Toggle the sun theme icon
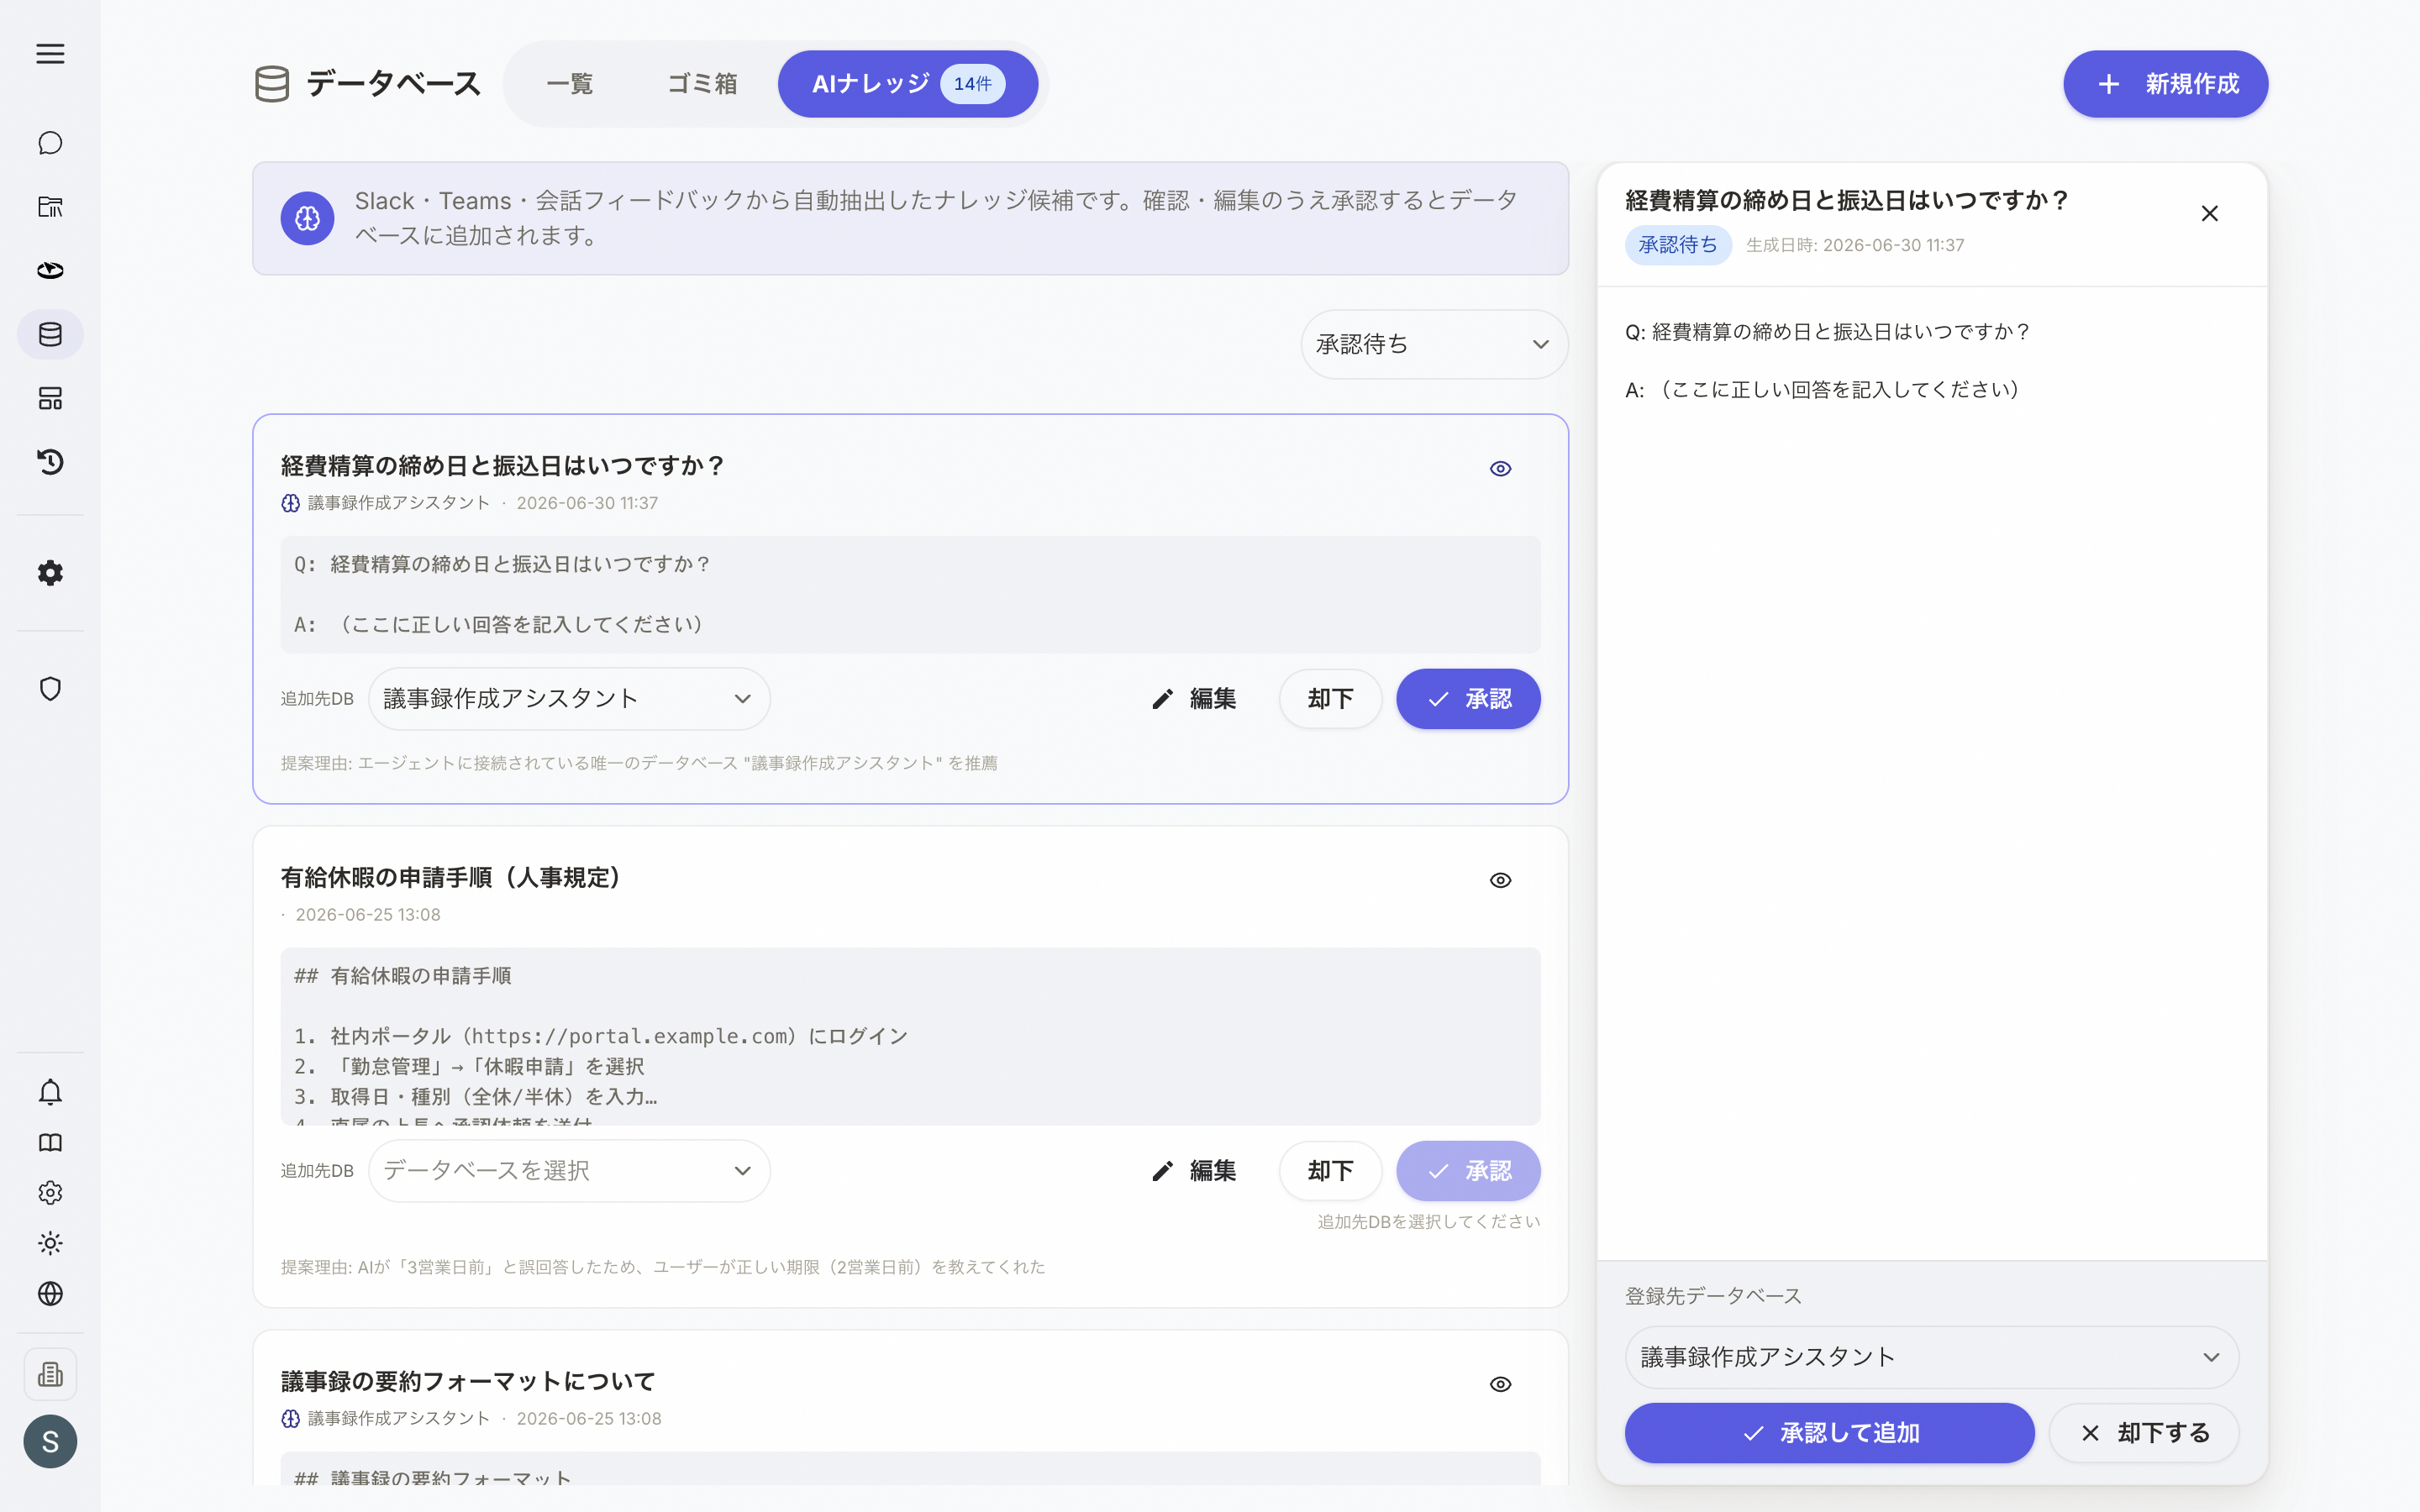This screenshot has height=1512, width=2420. [x=50, y=1243]
